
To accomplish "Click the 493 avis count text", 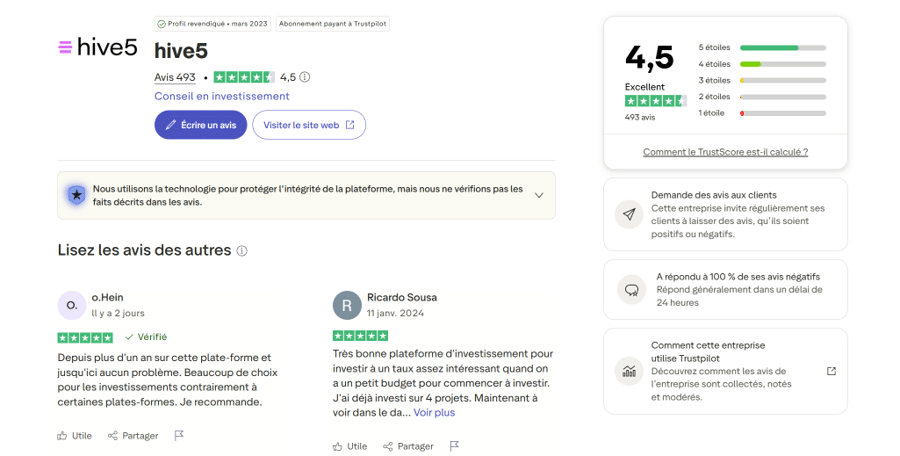I will click(x=640, y=117).
